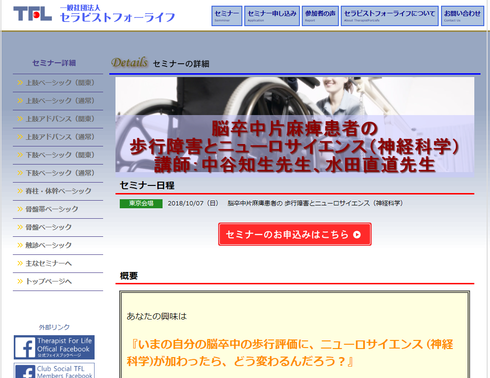
Task: Open 下肢ベーシック（関東）sidebar link
Action: (x=58, y=155)
